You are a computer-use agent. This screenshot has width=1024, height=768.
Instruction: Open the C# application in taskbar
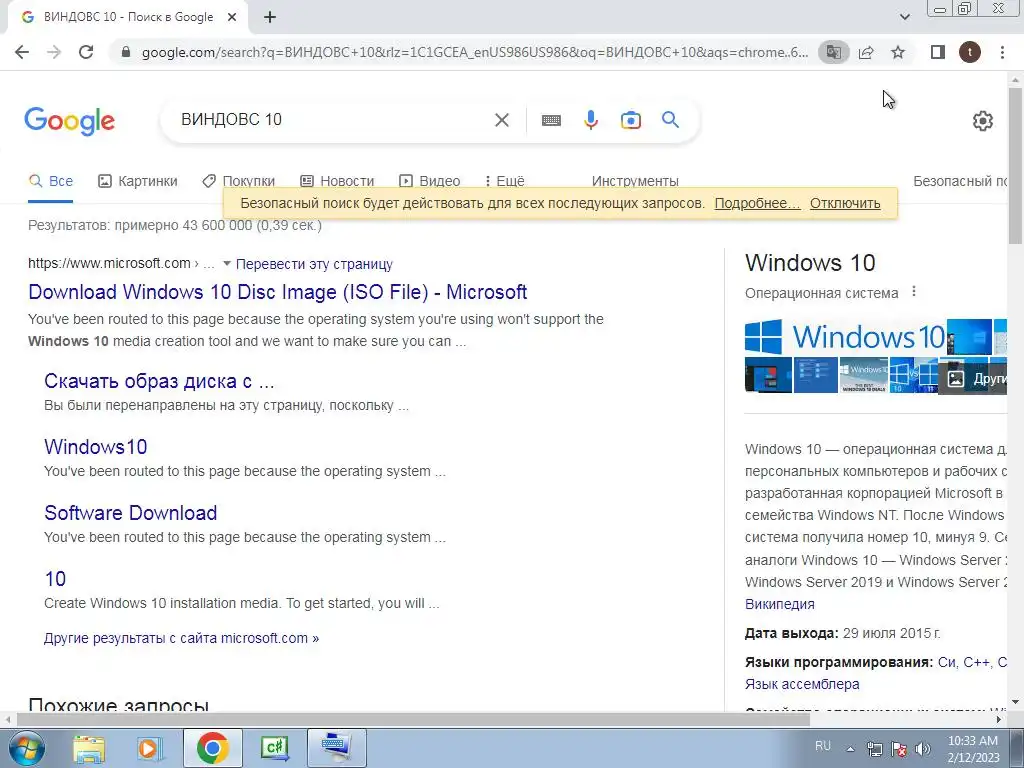pos(274,748)
